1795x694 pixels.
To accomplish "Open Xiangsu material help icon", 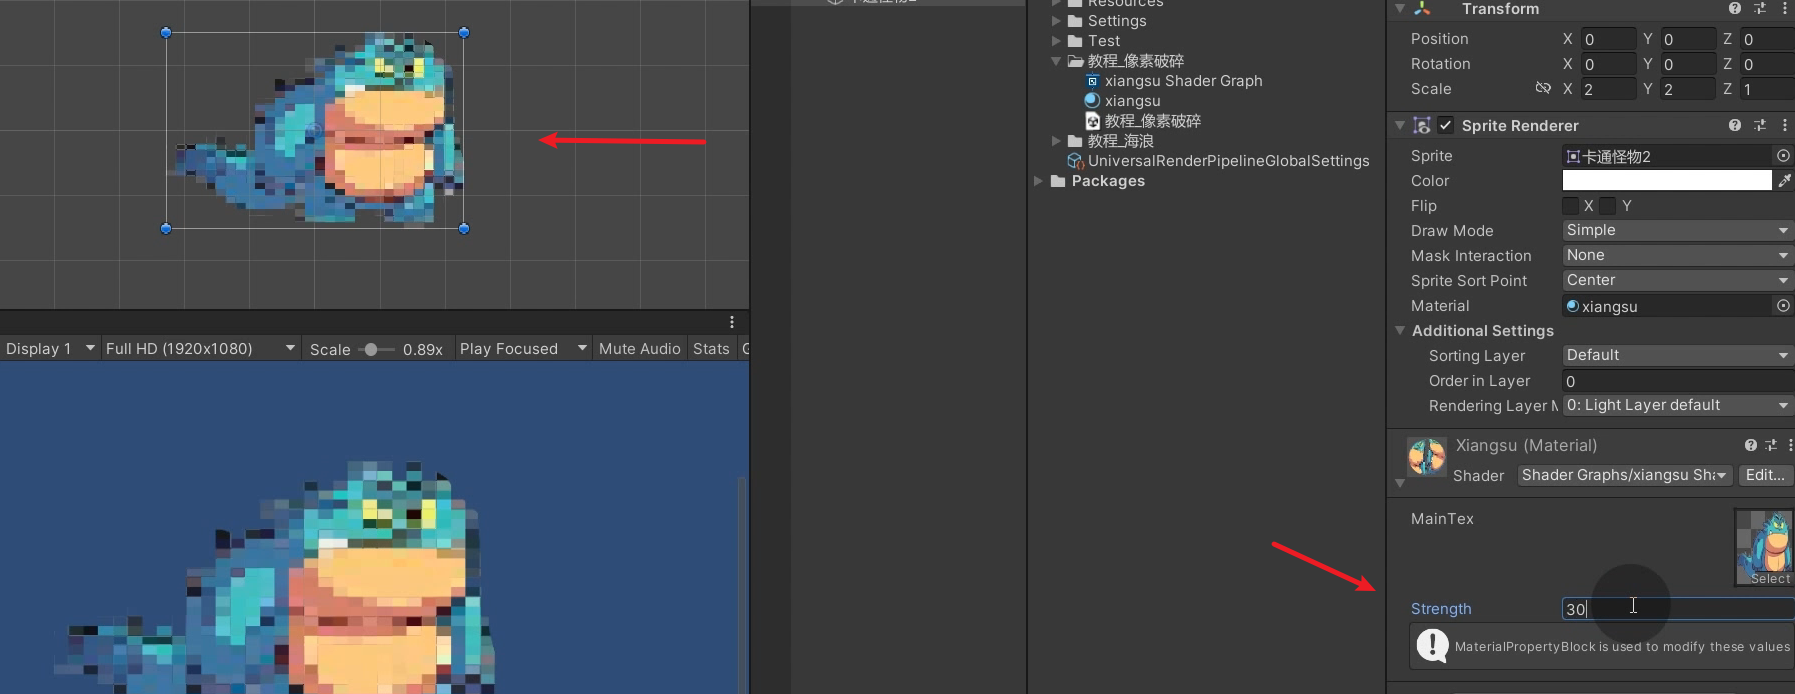I will pyautogui.click(x=1751, y=445).
